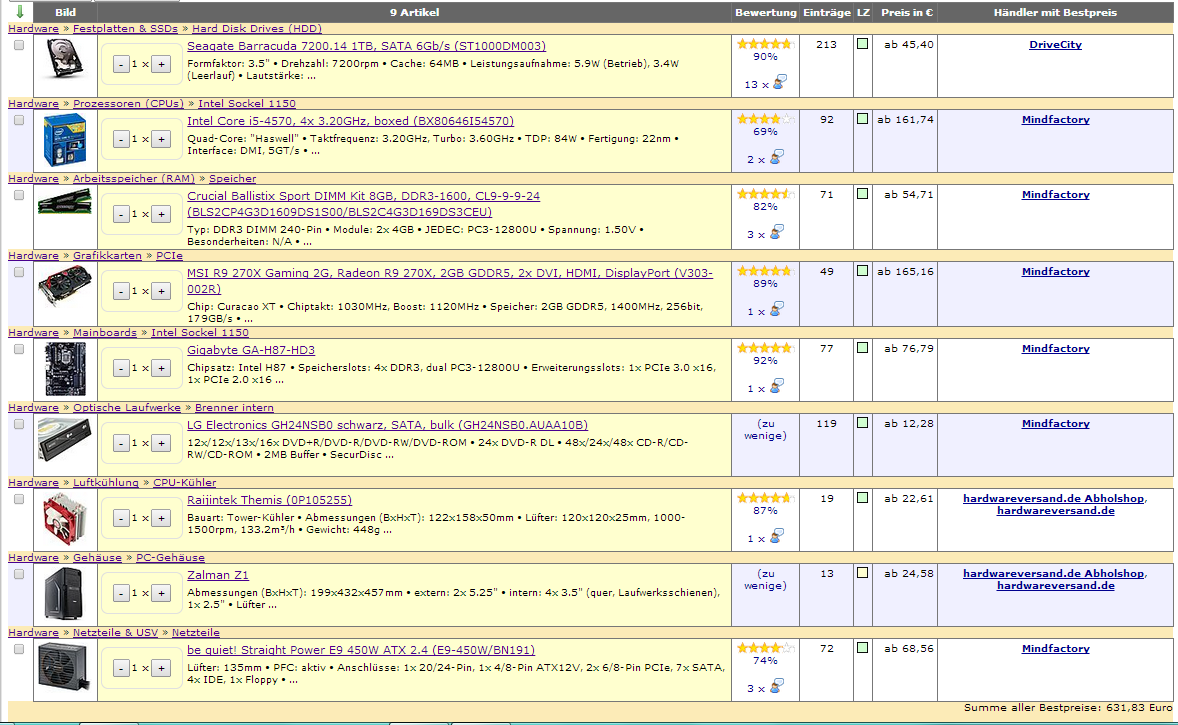This screenshot has height=725, width=1178.
Task: Open Grafikkarten category breadcrumb
Action: pos(107,255)
